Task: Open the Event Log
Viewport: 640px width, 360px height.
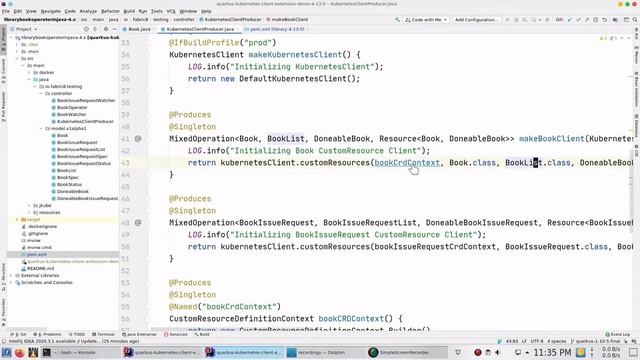Action: coord(618,334)
